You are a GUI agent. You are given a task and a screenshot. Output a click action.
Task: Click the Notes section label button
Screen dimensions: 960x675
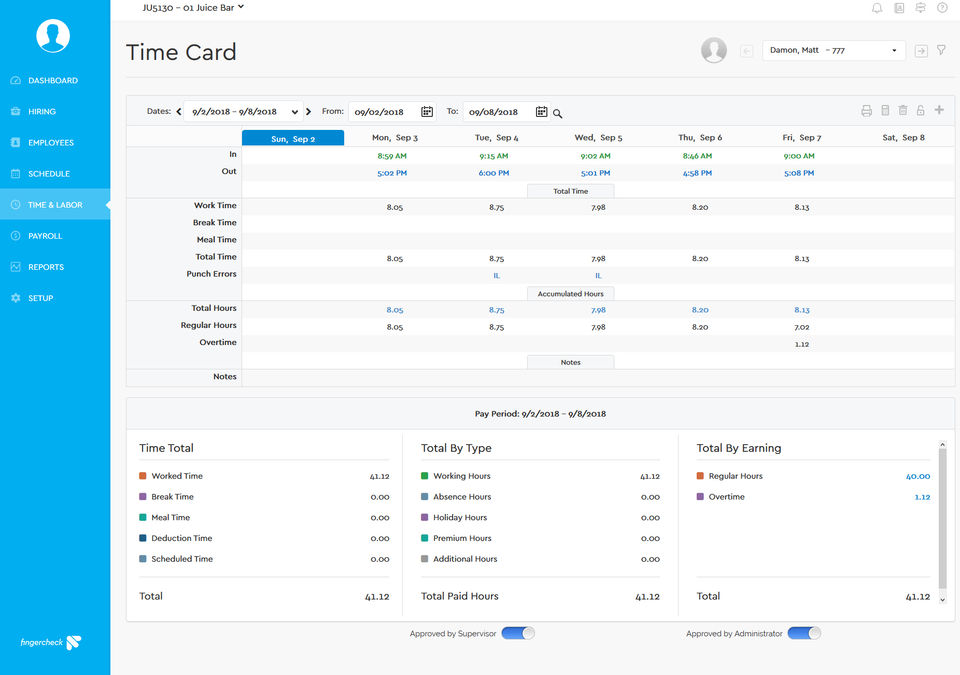[571, 363]
